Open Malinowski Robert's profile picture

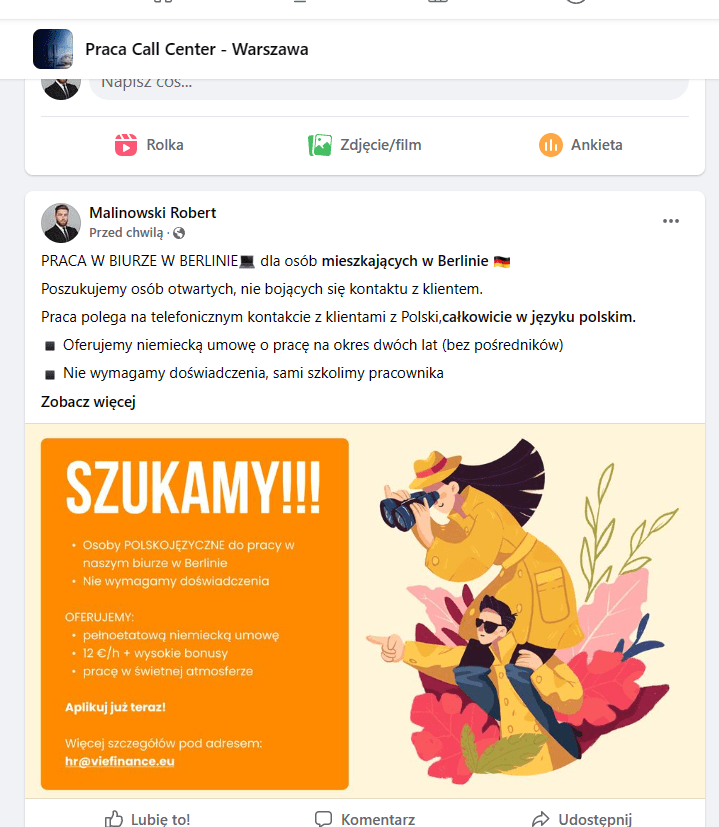click(x=61, y=223)
